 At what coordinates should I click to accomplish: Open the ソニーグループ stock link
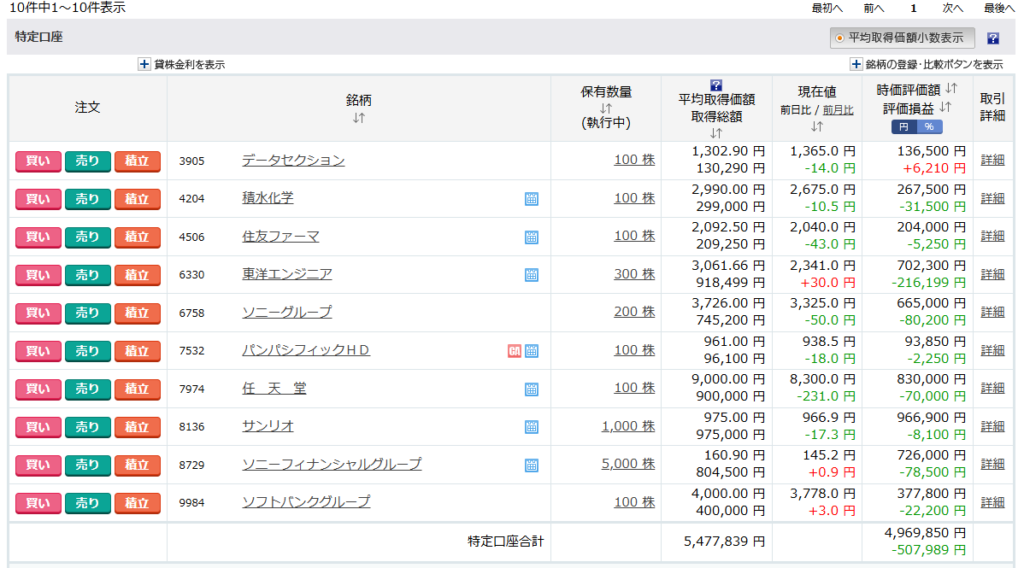tap(286, 312)
